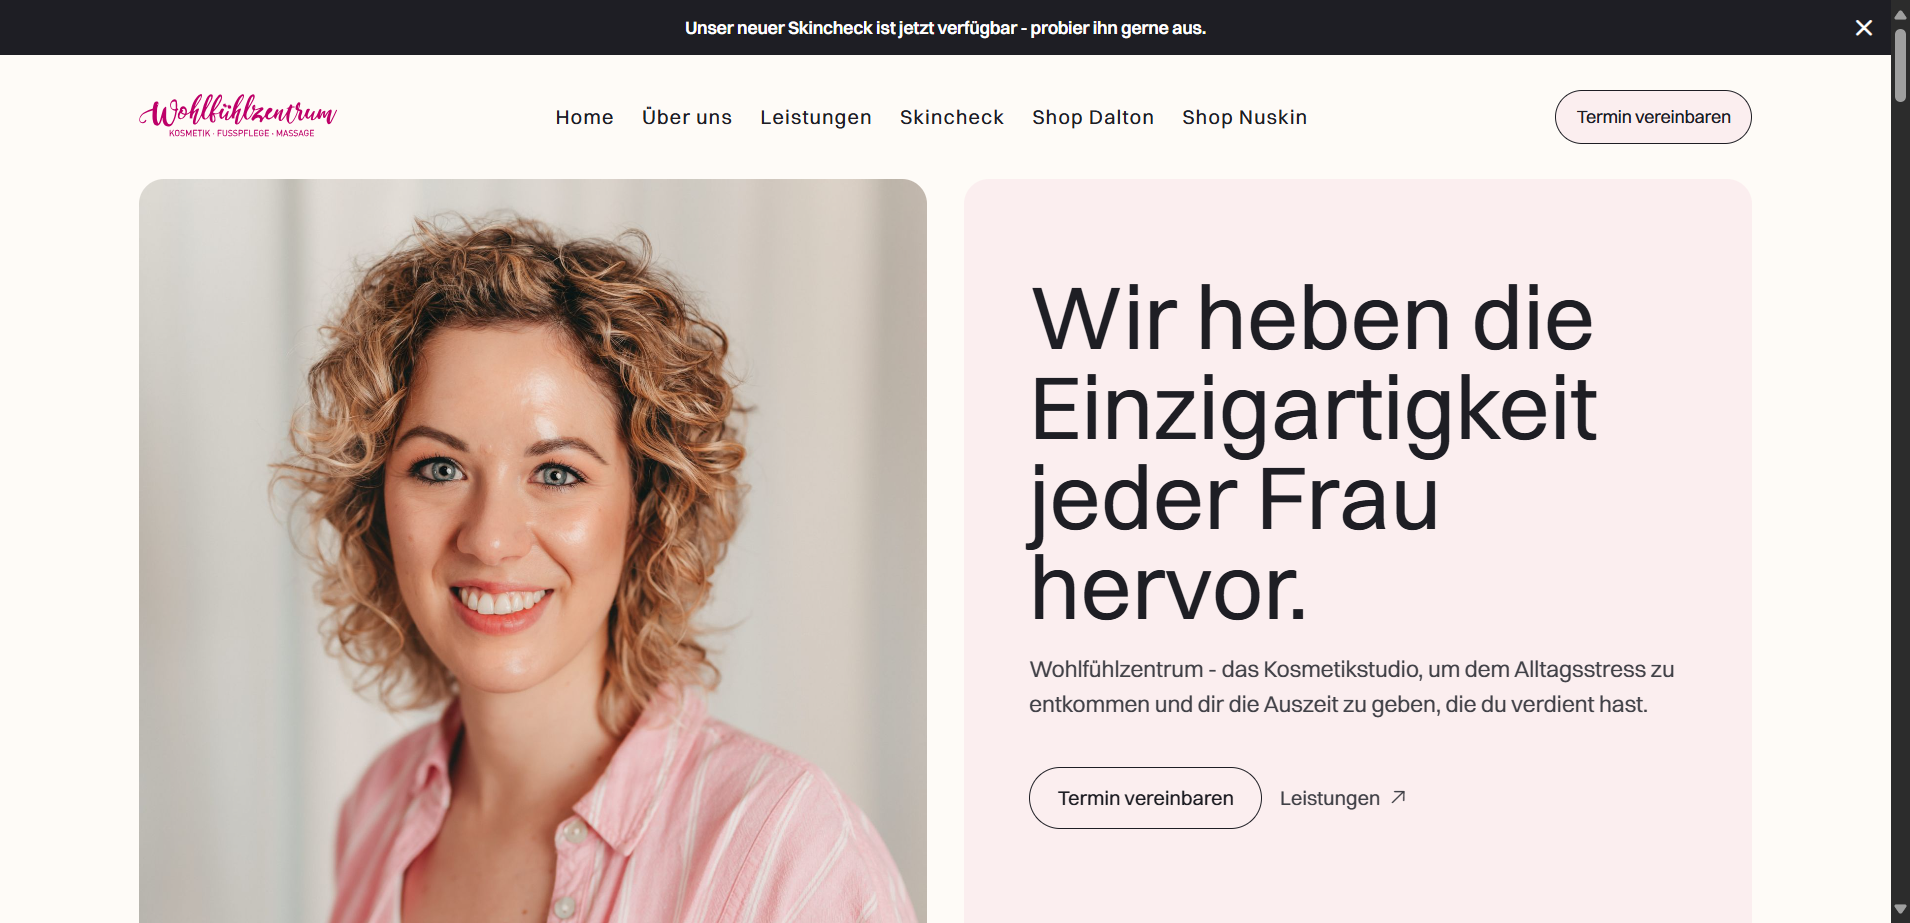This screenshot has width=1910, height=923.
Task: Navigate to Skincheck in the menu
Action: [x=951, y=117]
